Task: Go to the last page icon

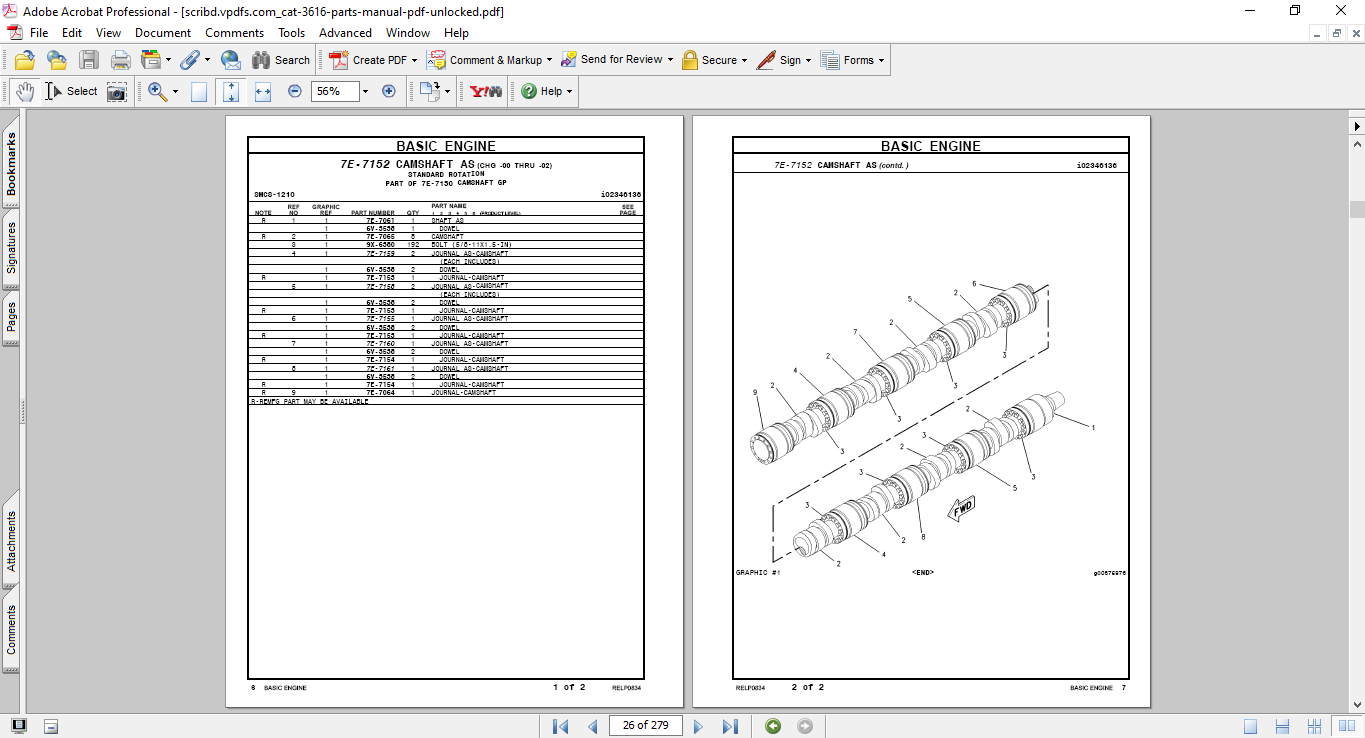Action: [730, 726]
